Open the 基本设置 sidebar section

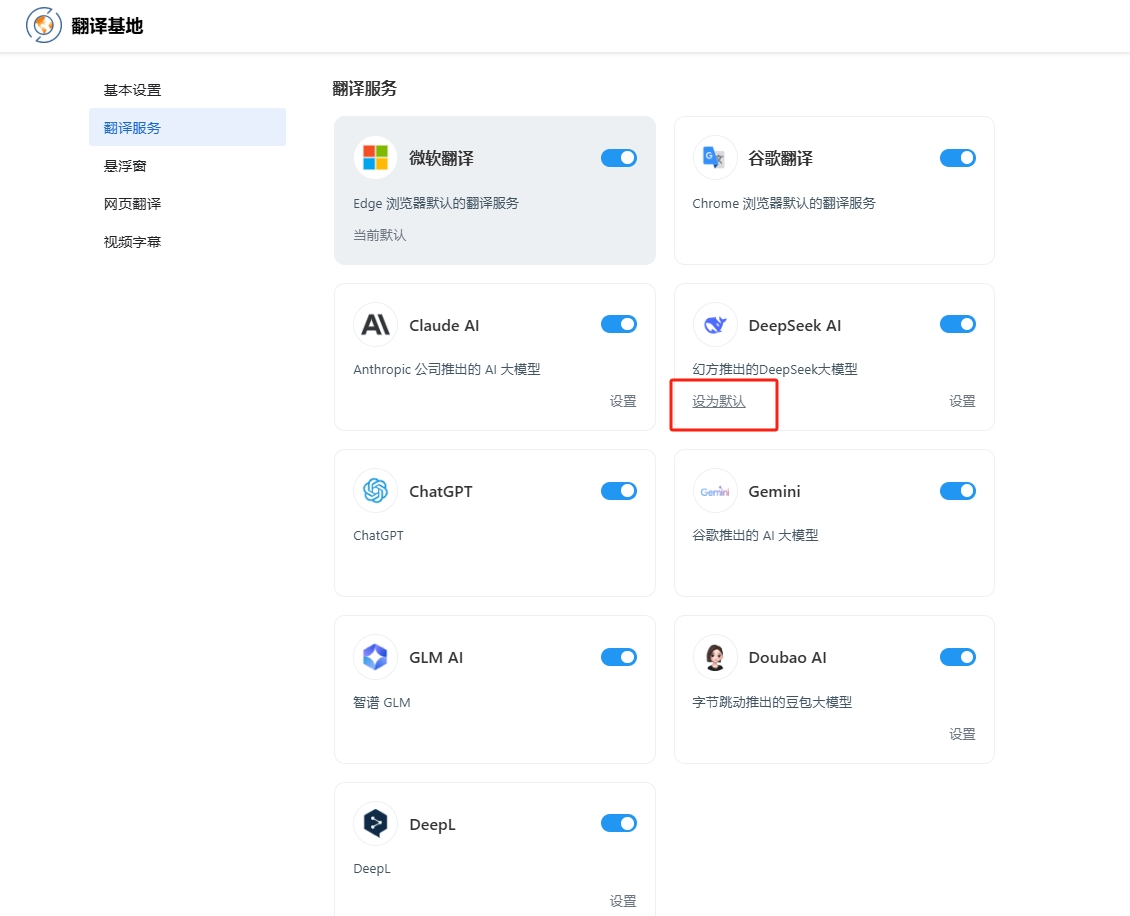click(x=187, y=90)
